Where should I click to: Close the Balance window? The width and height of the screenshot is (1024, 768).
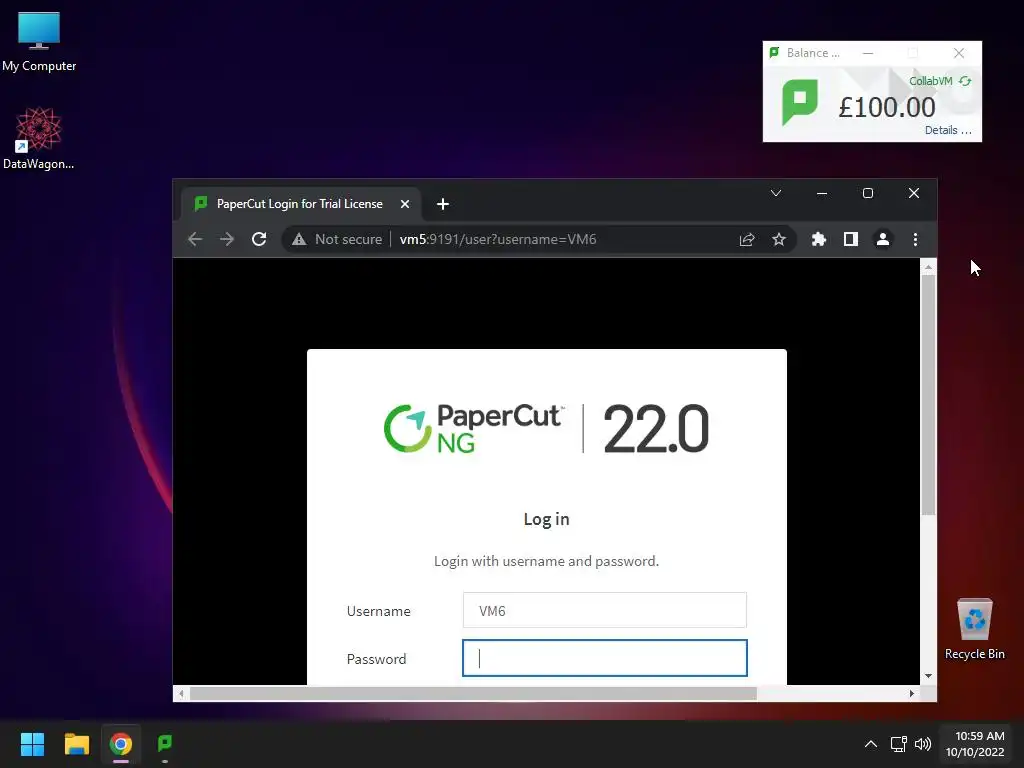click(959, 53)
